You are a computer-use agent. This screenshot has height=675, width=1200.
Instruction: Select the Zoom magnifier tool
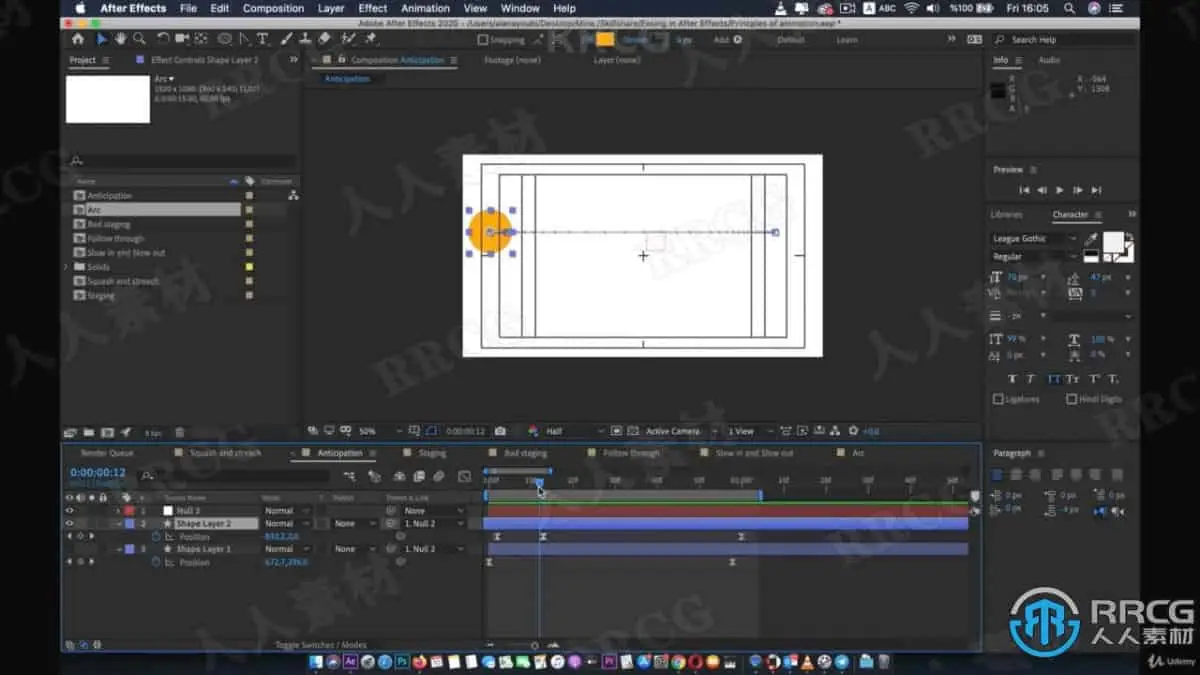coord(138,39)
